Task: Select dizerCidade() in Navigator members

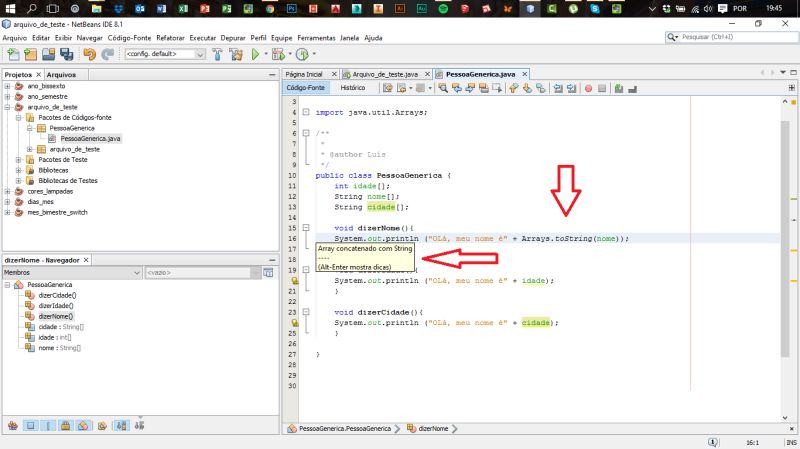Action: (57, 295)
